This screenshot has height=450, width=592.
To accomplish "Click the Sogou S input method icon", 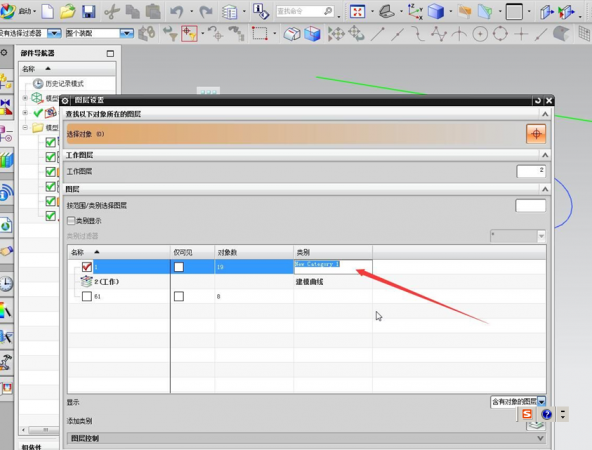I will coord(527,414).
